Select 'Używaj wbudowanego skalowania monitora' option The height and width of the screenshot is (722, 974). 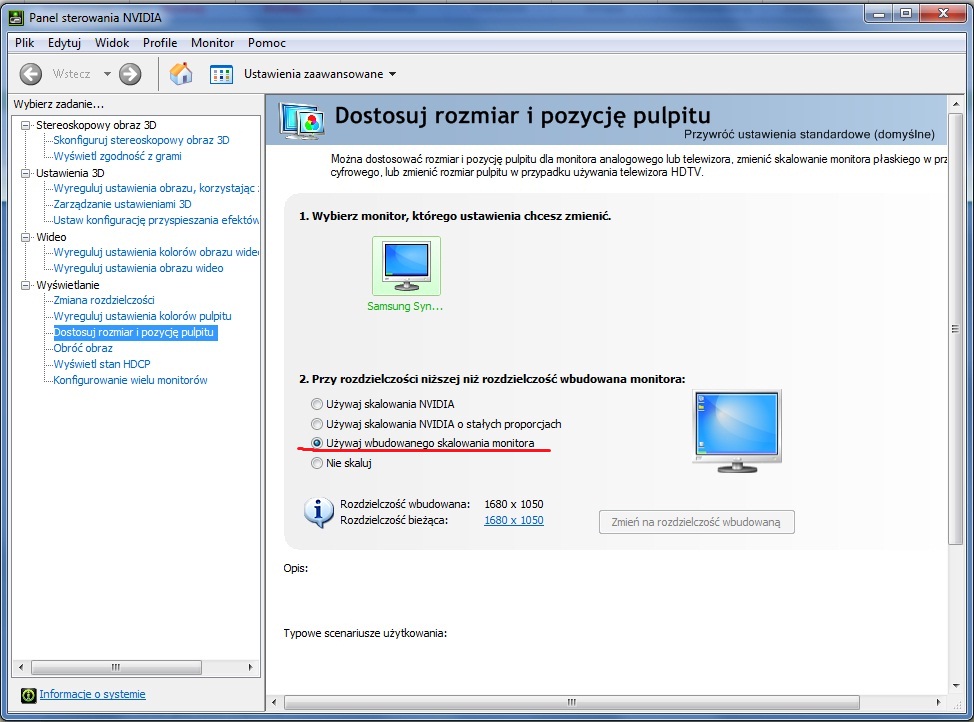pos(317,443)
